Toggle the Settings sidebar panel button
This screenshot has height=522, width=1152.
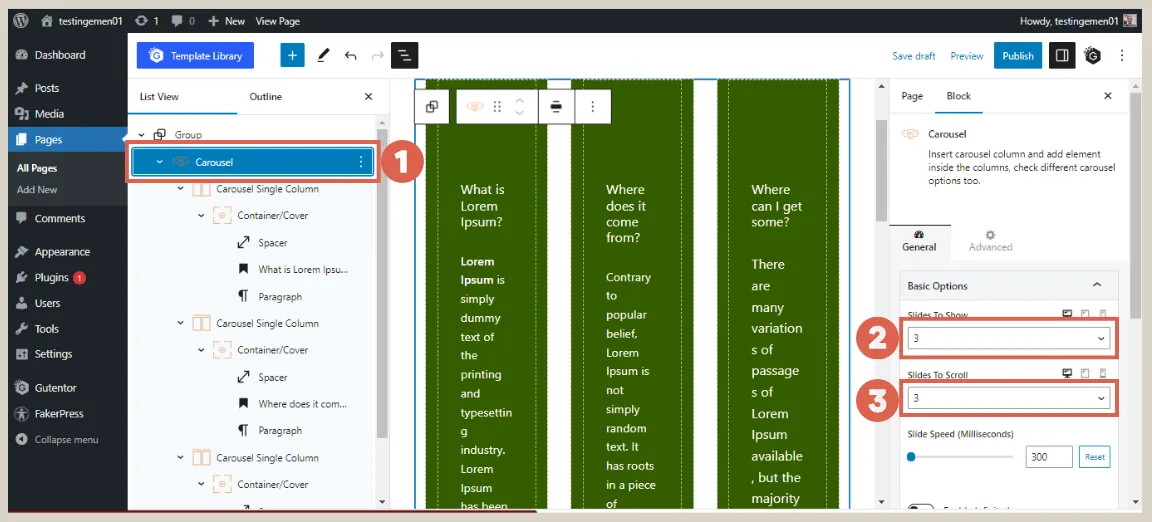click(x=1061, y=56)
